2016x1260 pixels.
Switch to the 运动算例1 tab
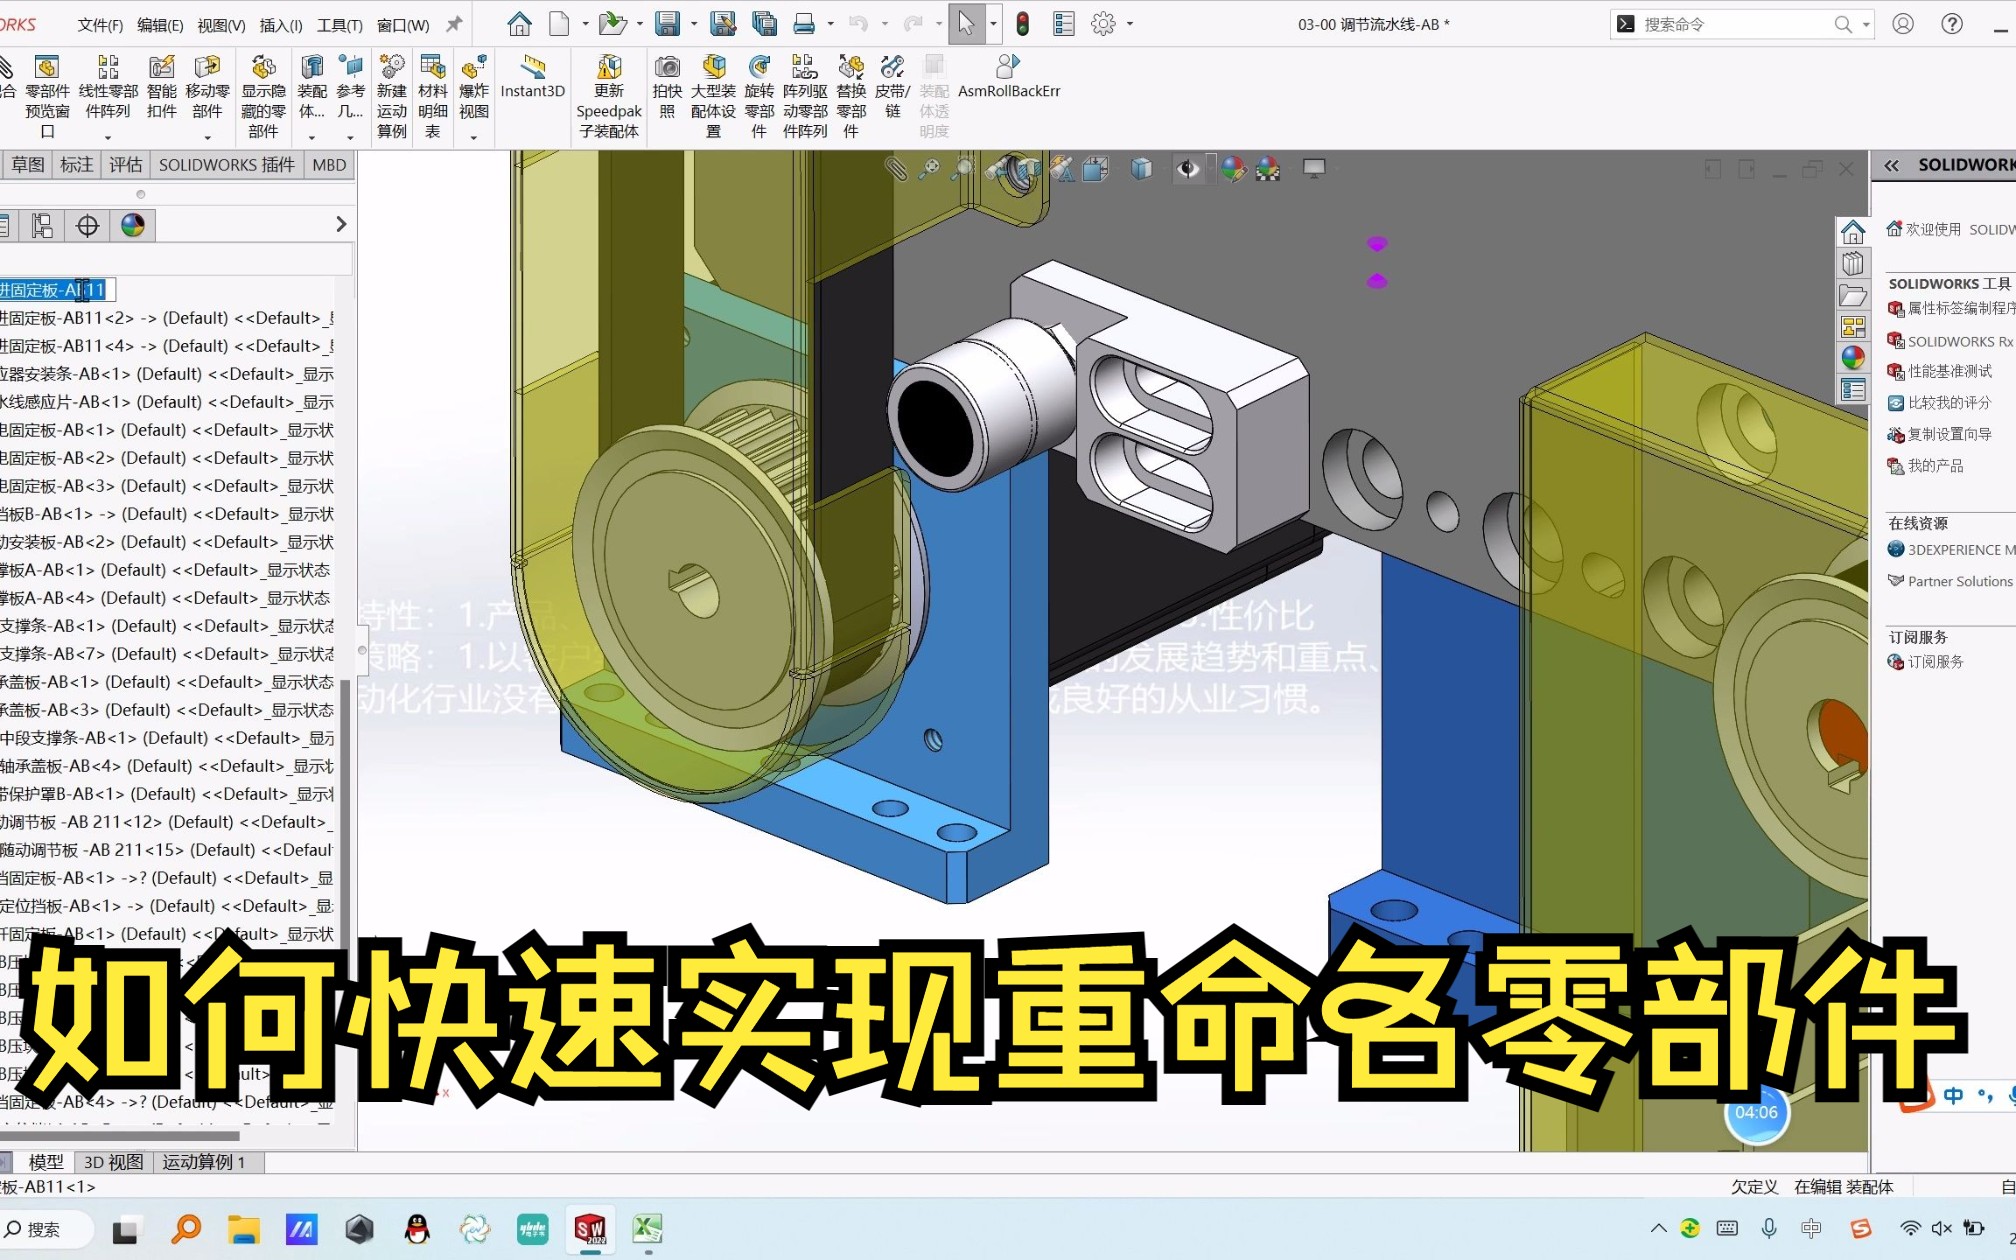tap(202, 1162)
